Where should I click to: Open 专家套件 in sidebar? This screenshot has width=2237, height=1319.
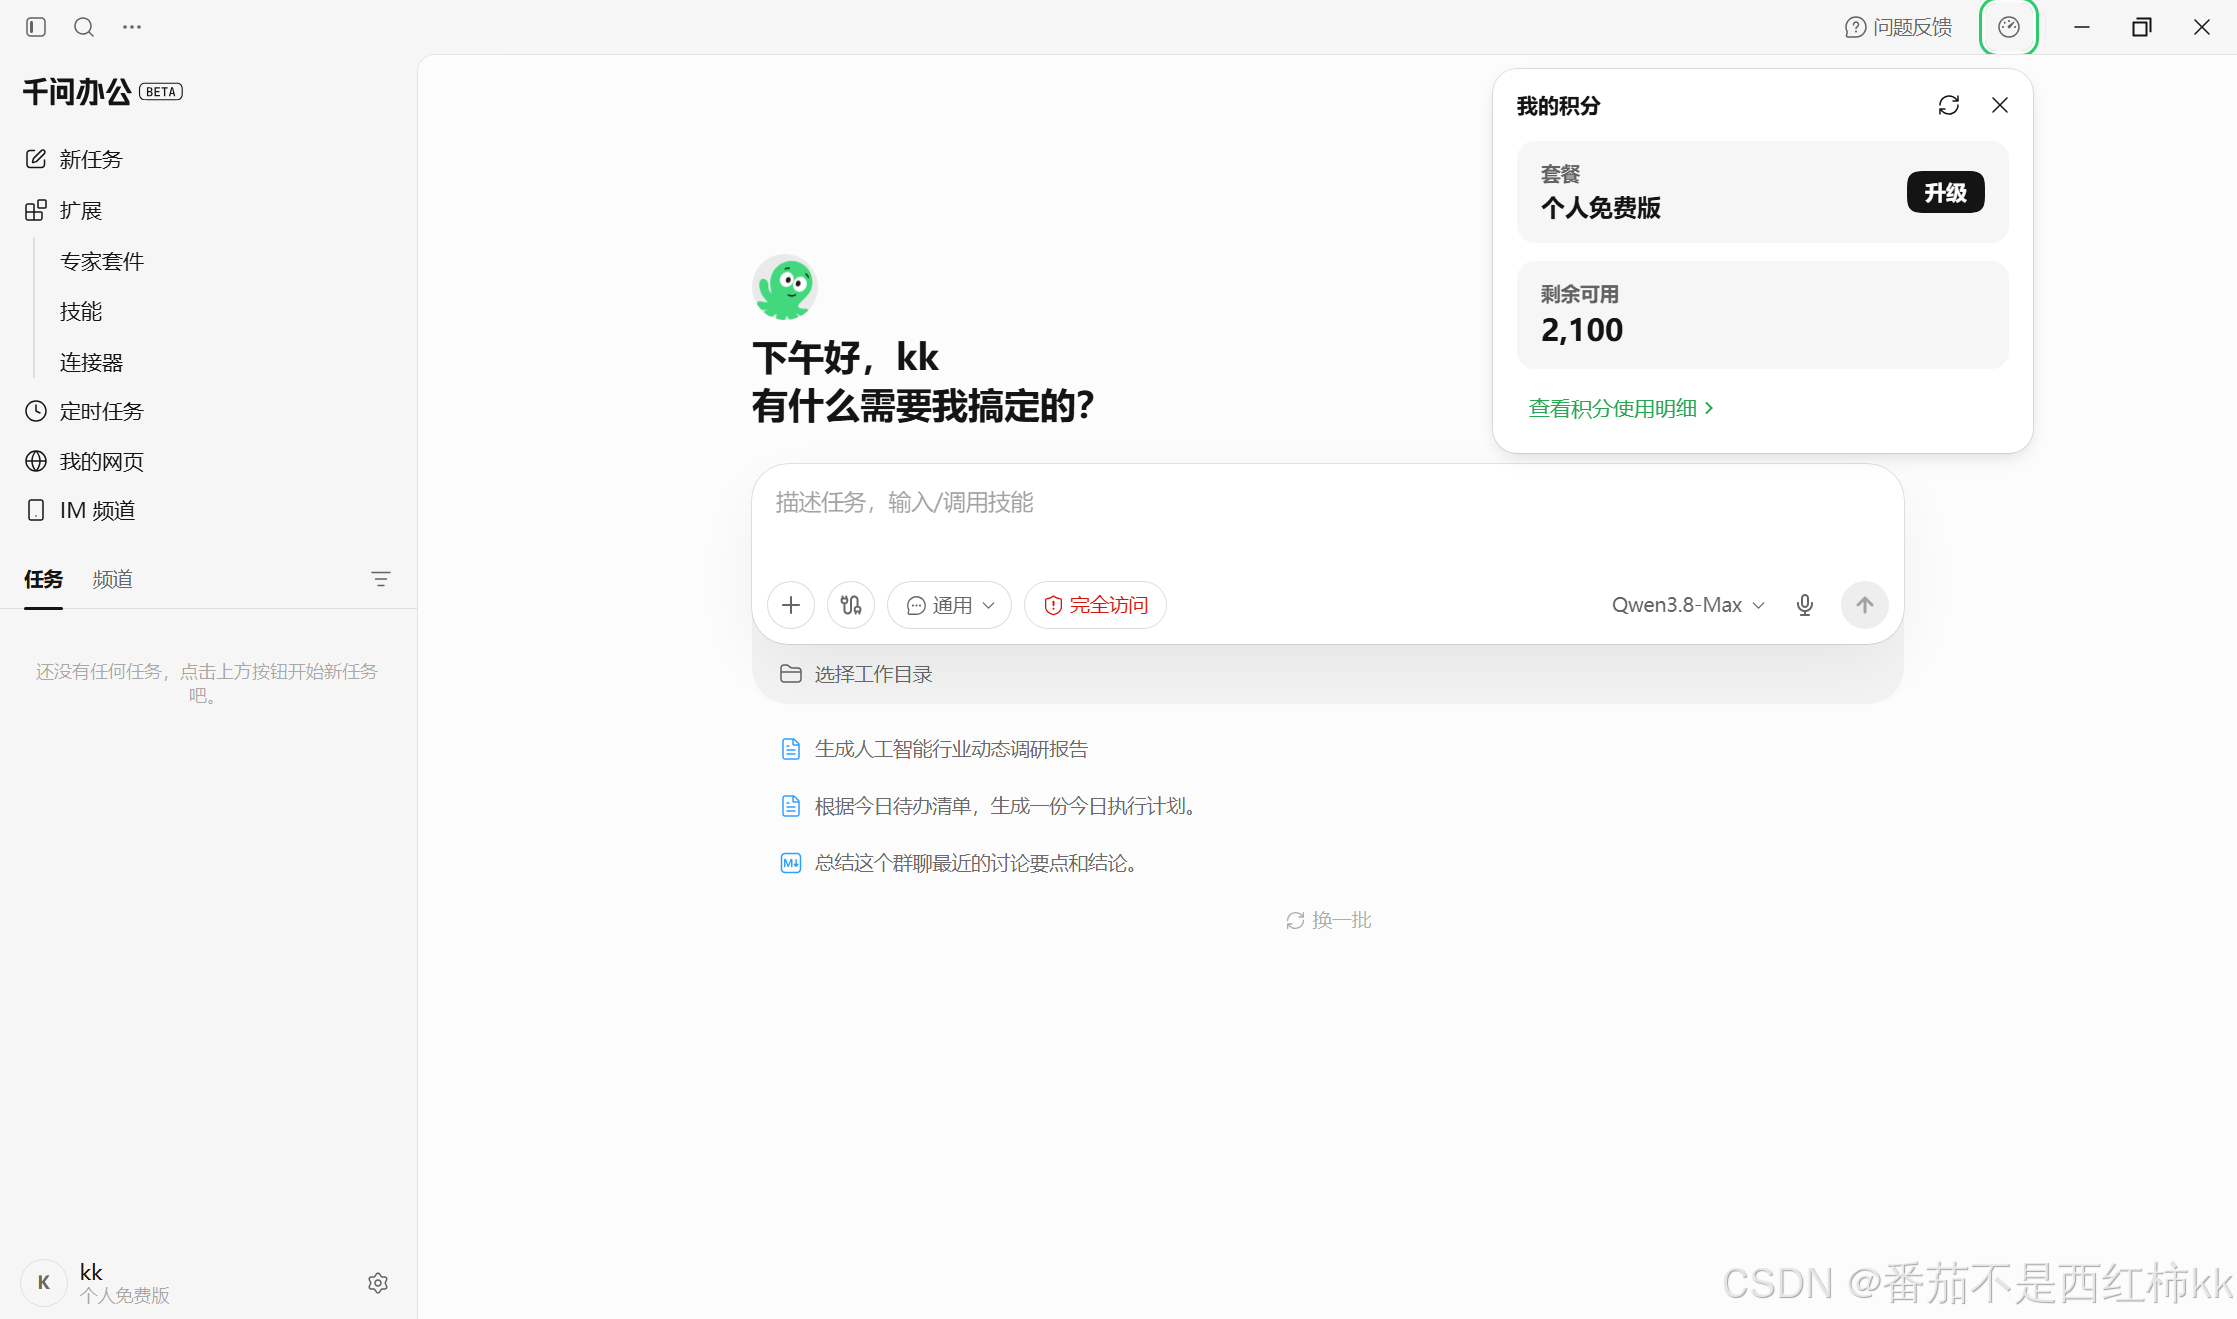[x=102, y=261]
